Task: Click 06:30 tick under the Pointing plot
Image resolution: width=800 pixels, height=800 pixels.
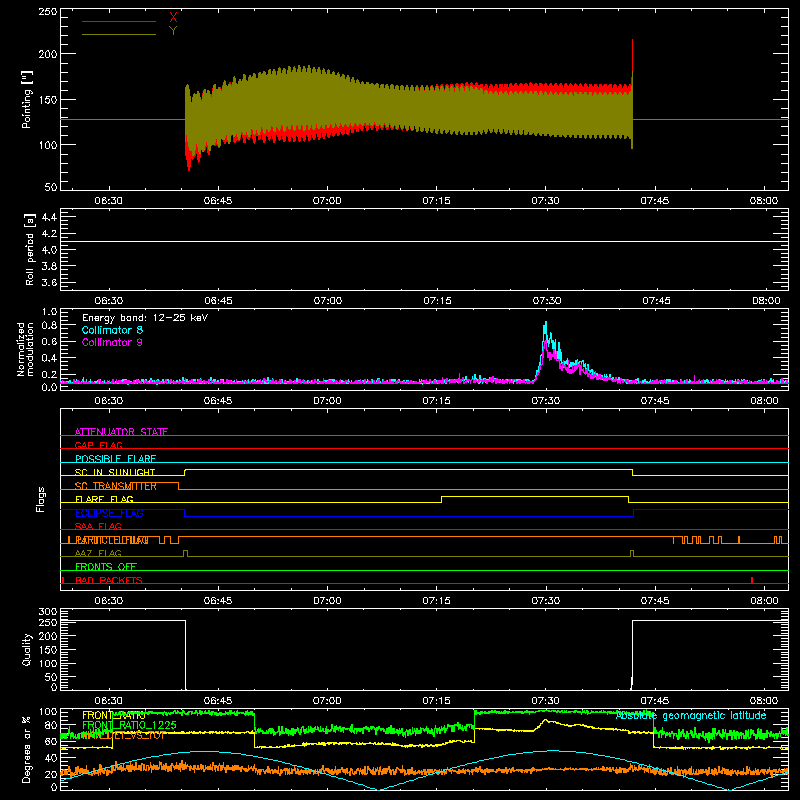Action: (x=109, y=201)
